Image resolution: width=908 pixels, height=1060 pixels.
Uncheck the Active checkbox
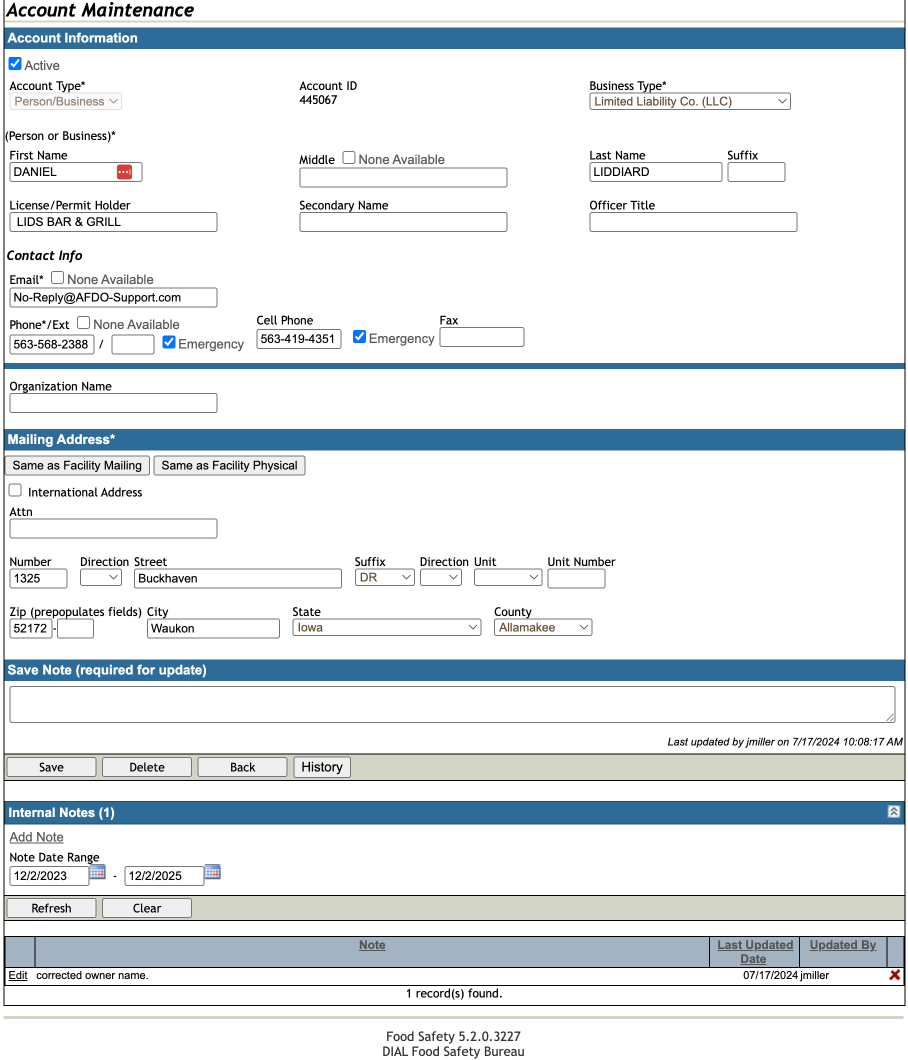coord(15,64)
